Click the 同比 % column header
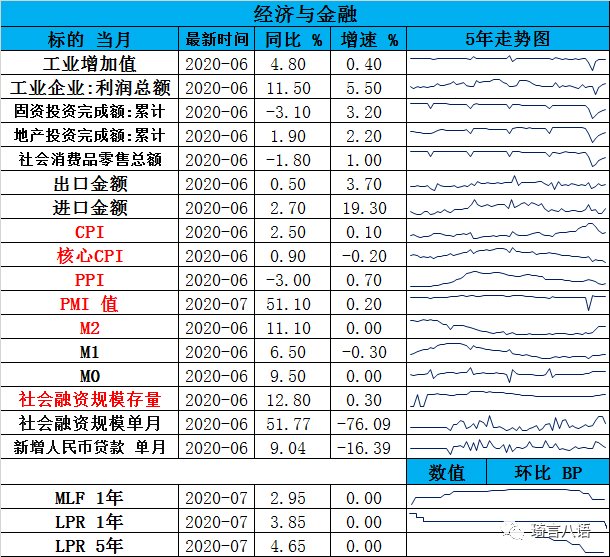This screenshot has height=557, width=610. pyautogui.click(x=294, y=40)
